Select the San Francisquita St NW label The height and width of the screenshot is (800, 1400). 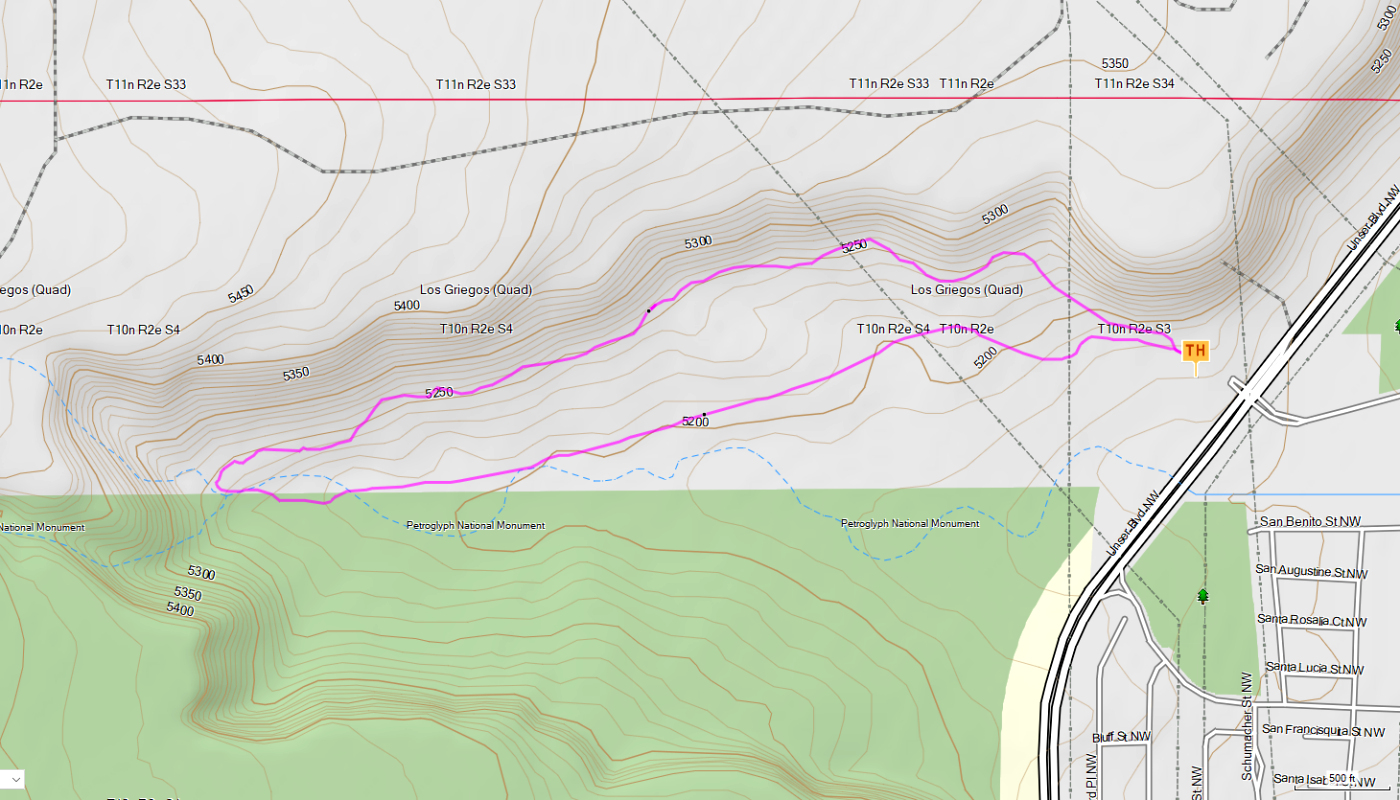(1311, 730)
